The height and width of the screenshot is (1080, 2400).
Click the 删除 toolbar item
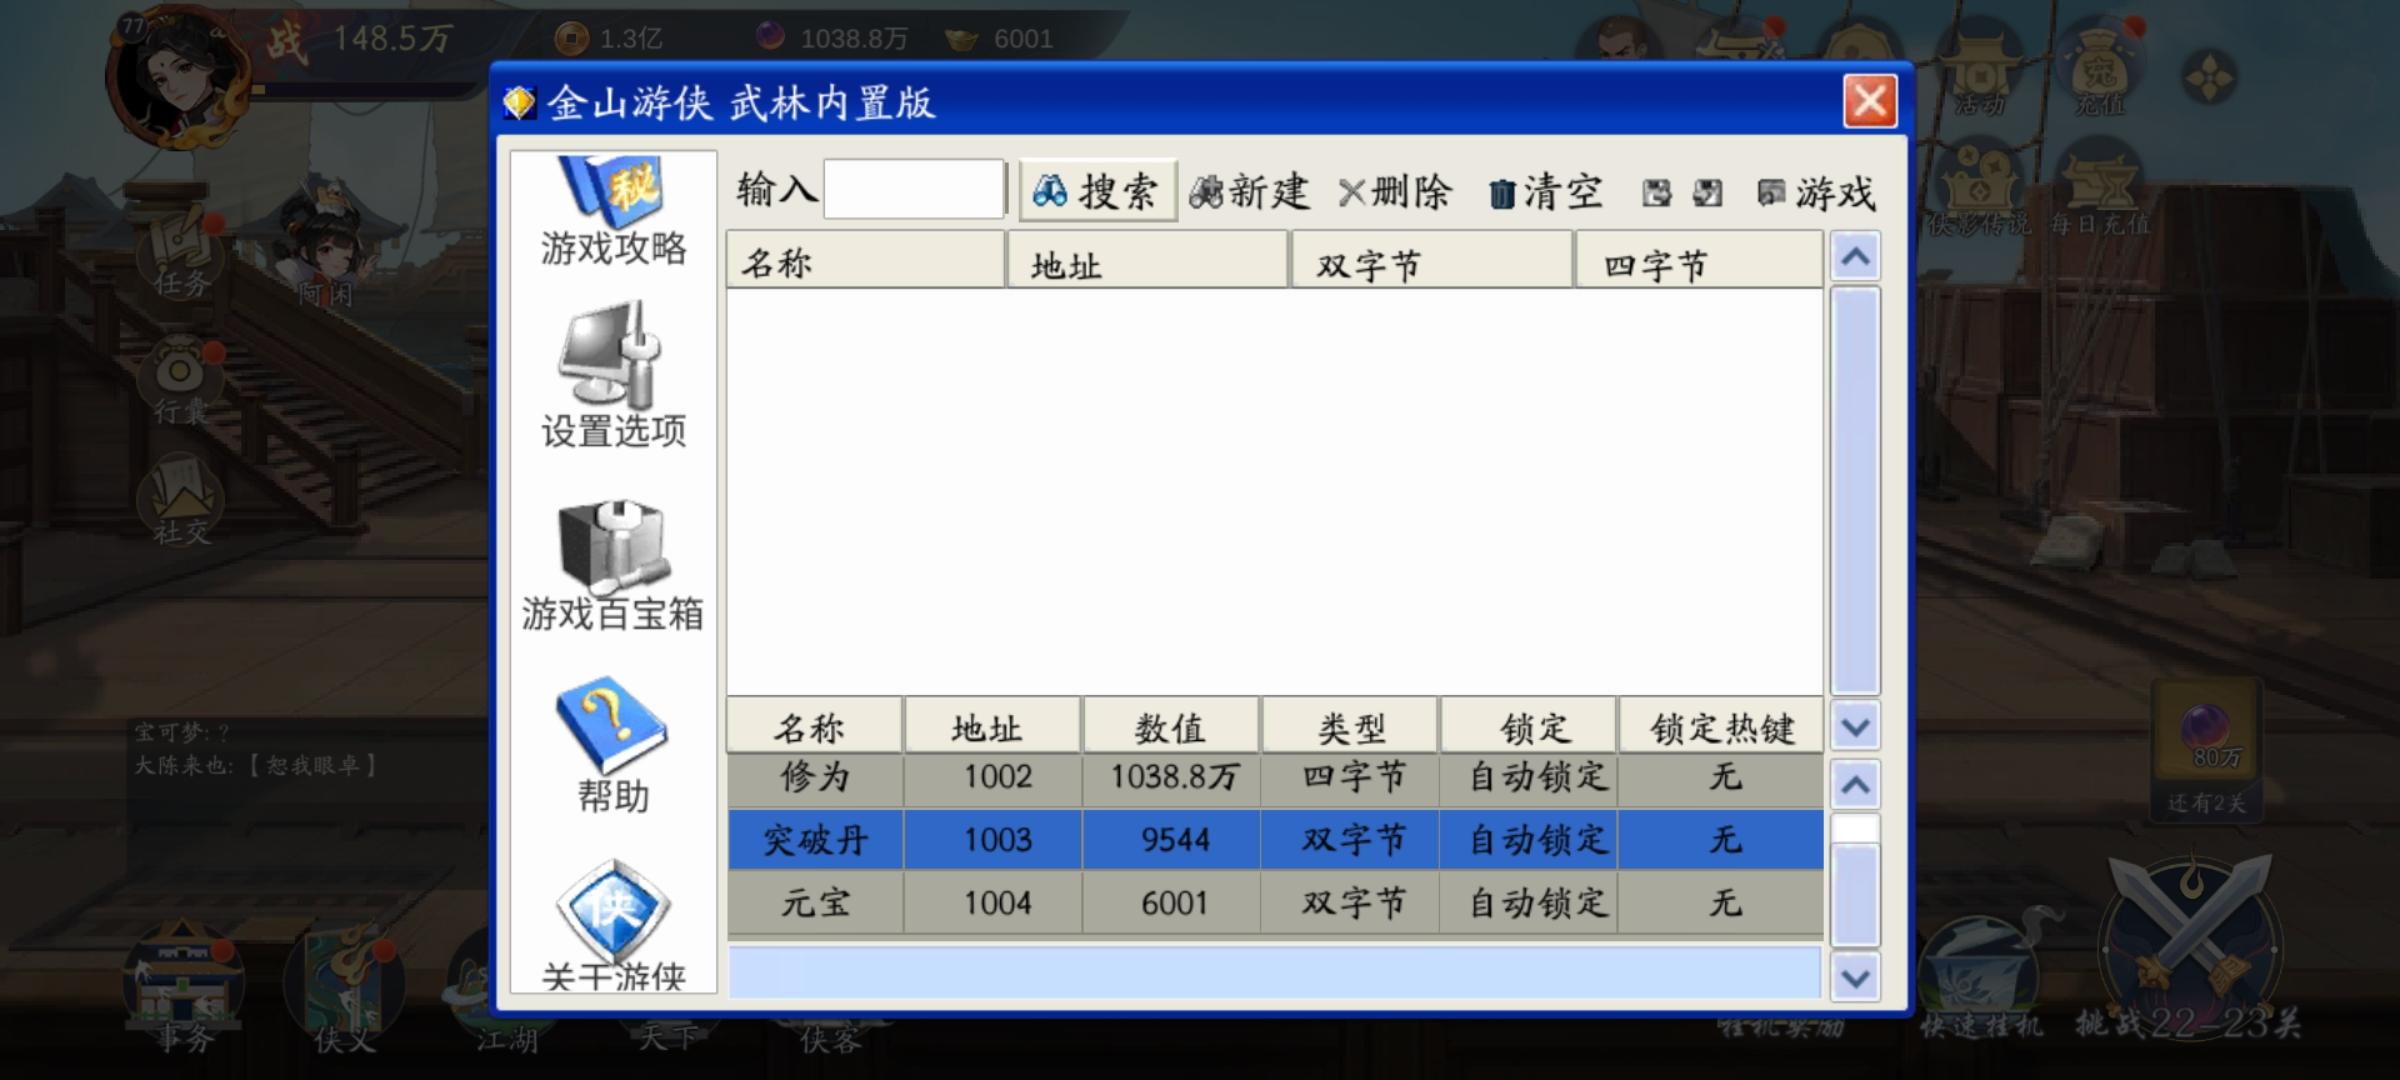click(x=1396, y=192)
